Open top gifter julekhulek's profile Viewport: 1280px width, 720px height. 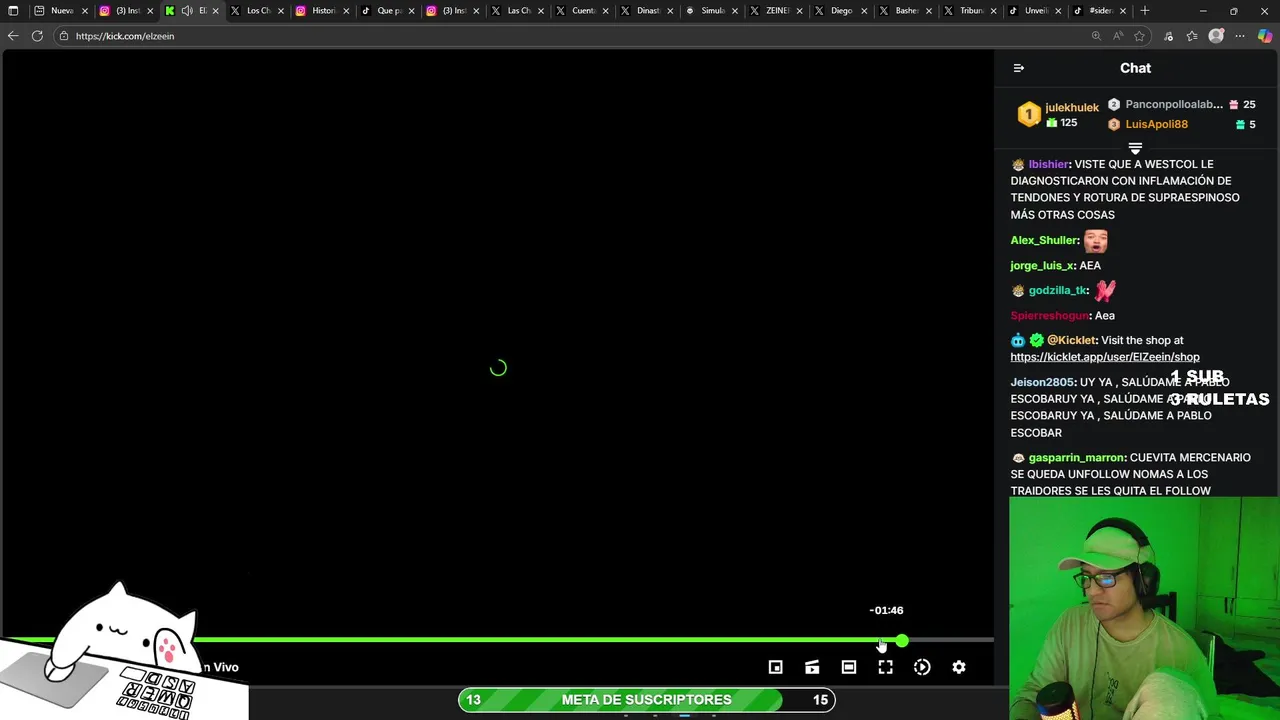[1071, 107]
